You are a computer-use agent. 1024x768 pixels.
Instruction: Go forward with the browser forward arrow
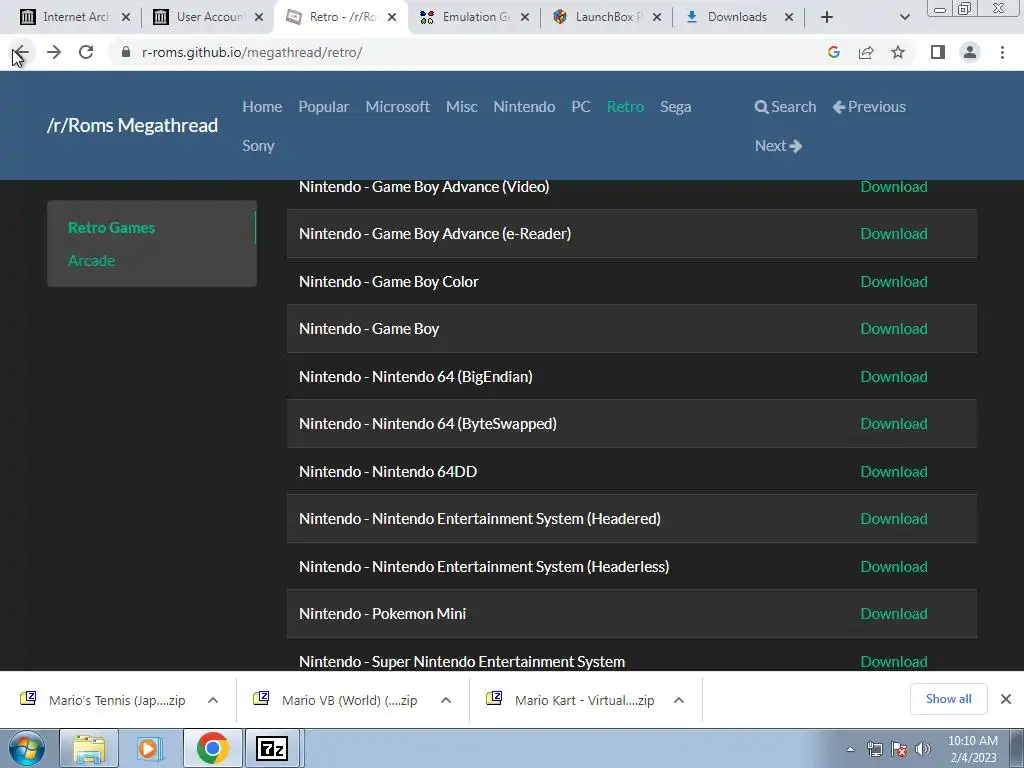54,52
